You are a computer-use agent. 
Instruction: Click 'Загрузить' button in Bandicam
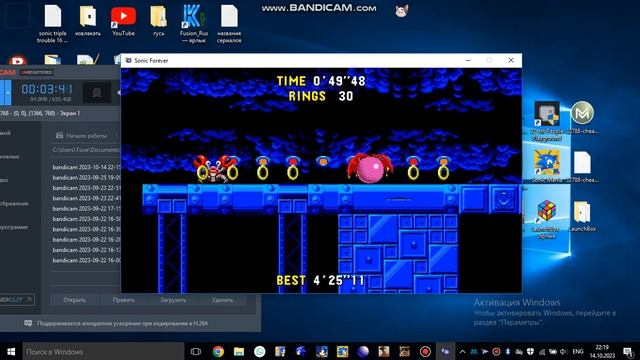173,300
